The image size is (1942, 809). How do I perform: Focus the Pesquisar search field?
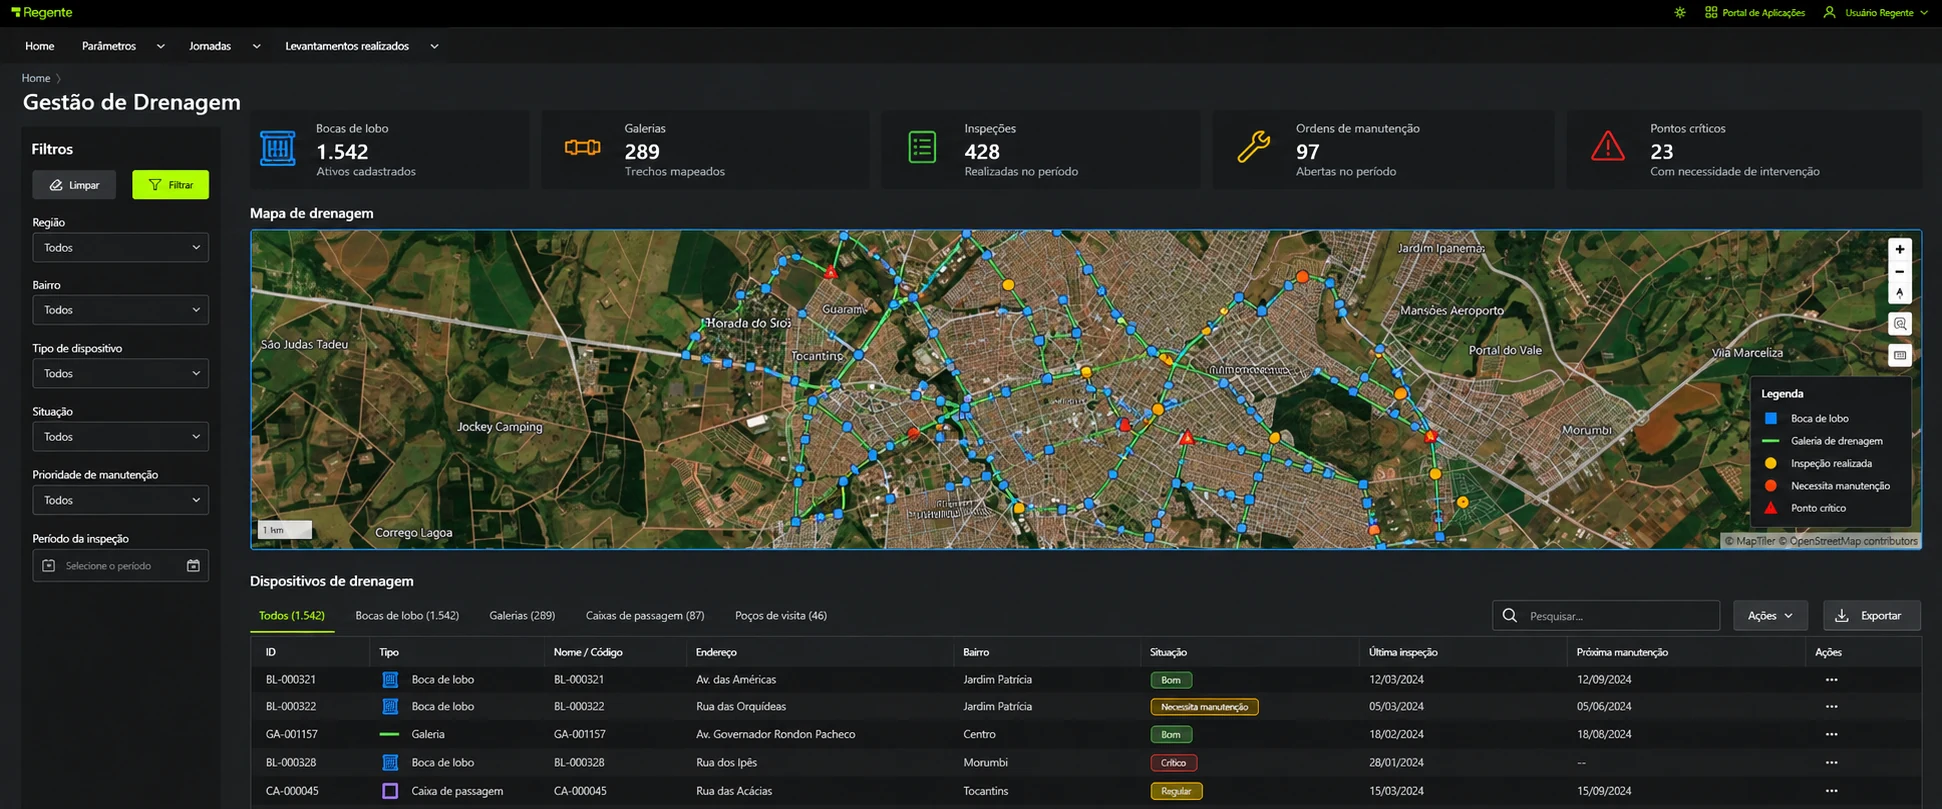(1606, 616)
